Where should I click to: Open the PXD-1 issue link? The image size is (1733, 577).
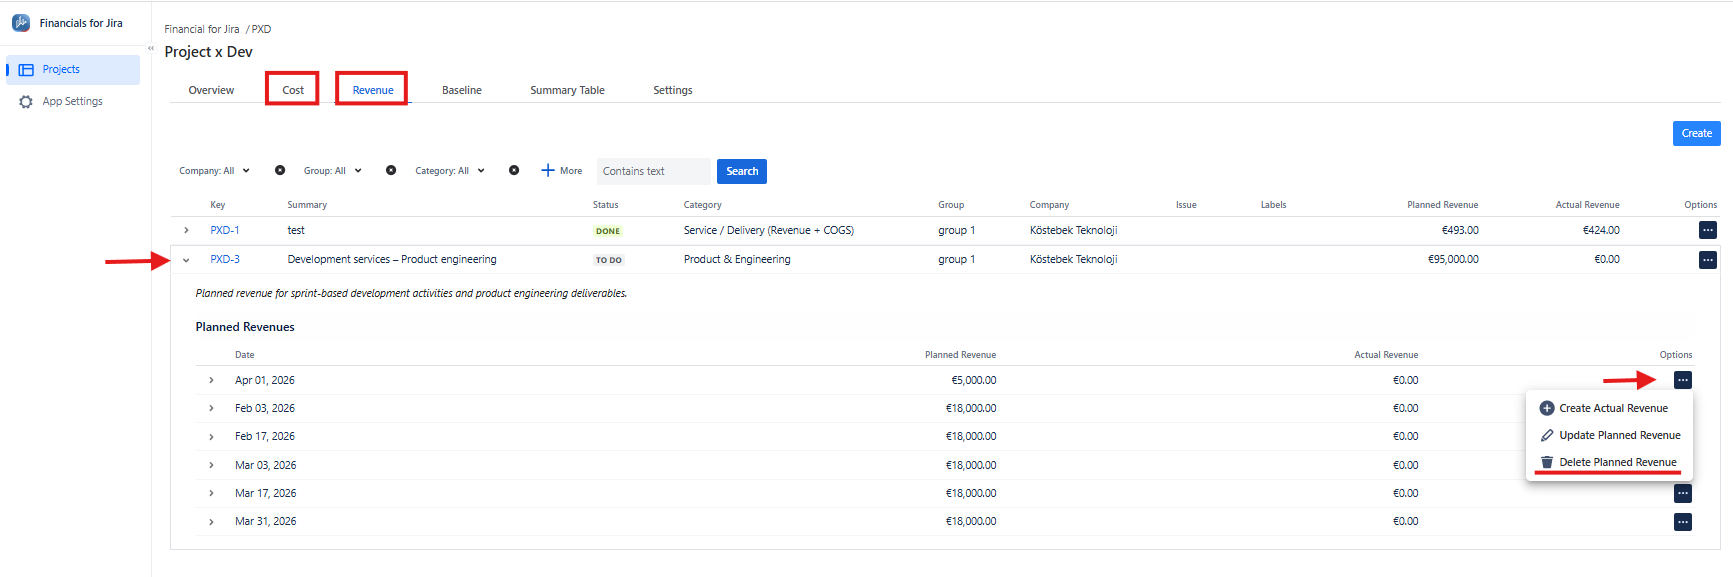(x=225, y=231)
